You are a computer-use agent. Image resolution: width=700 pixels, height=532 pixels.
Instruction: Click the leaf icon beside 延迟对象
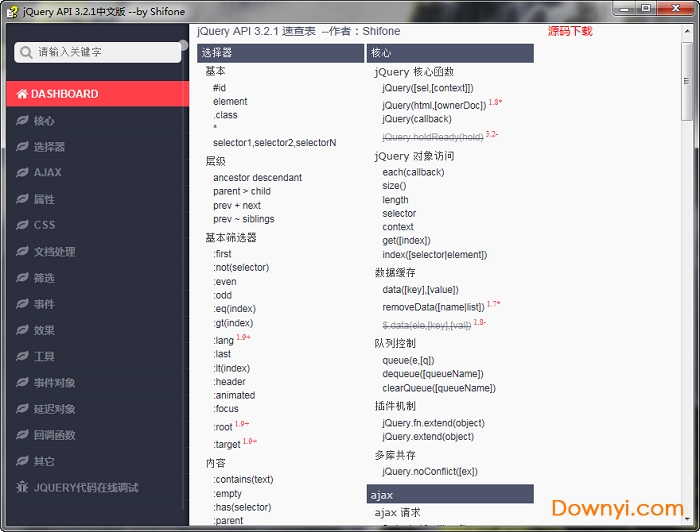[x=22, y=409]
